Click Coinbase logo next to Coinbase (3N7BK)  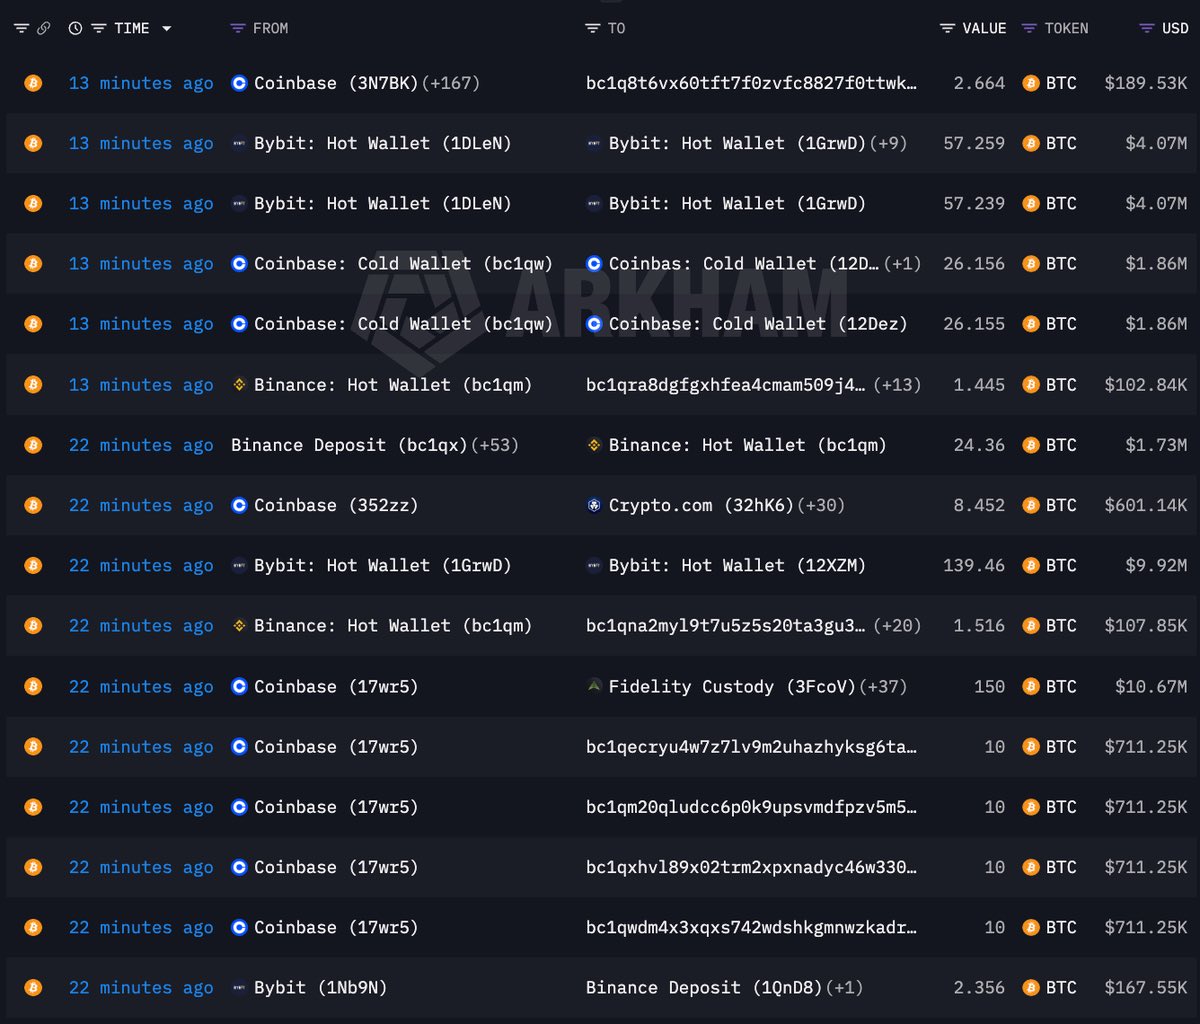[239, 83]
